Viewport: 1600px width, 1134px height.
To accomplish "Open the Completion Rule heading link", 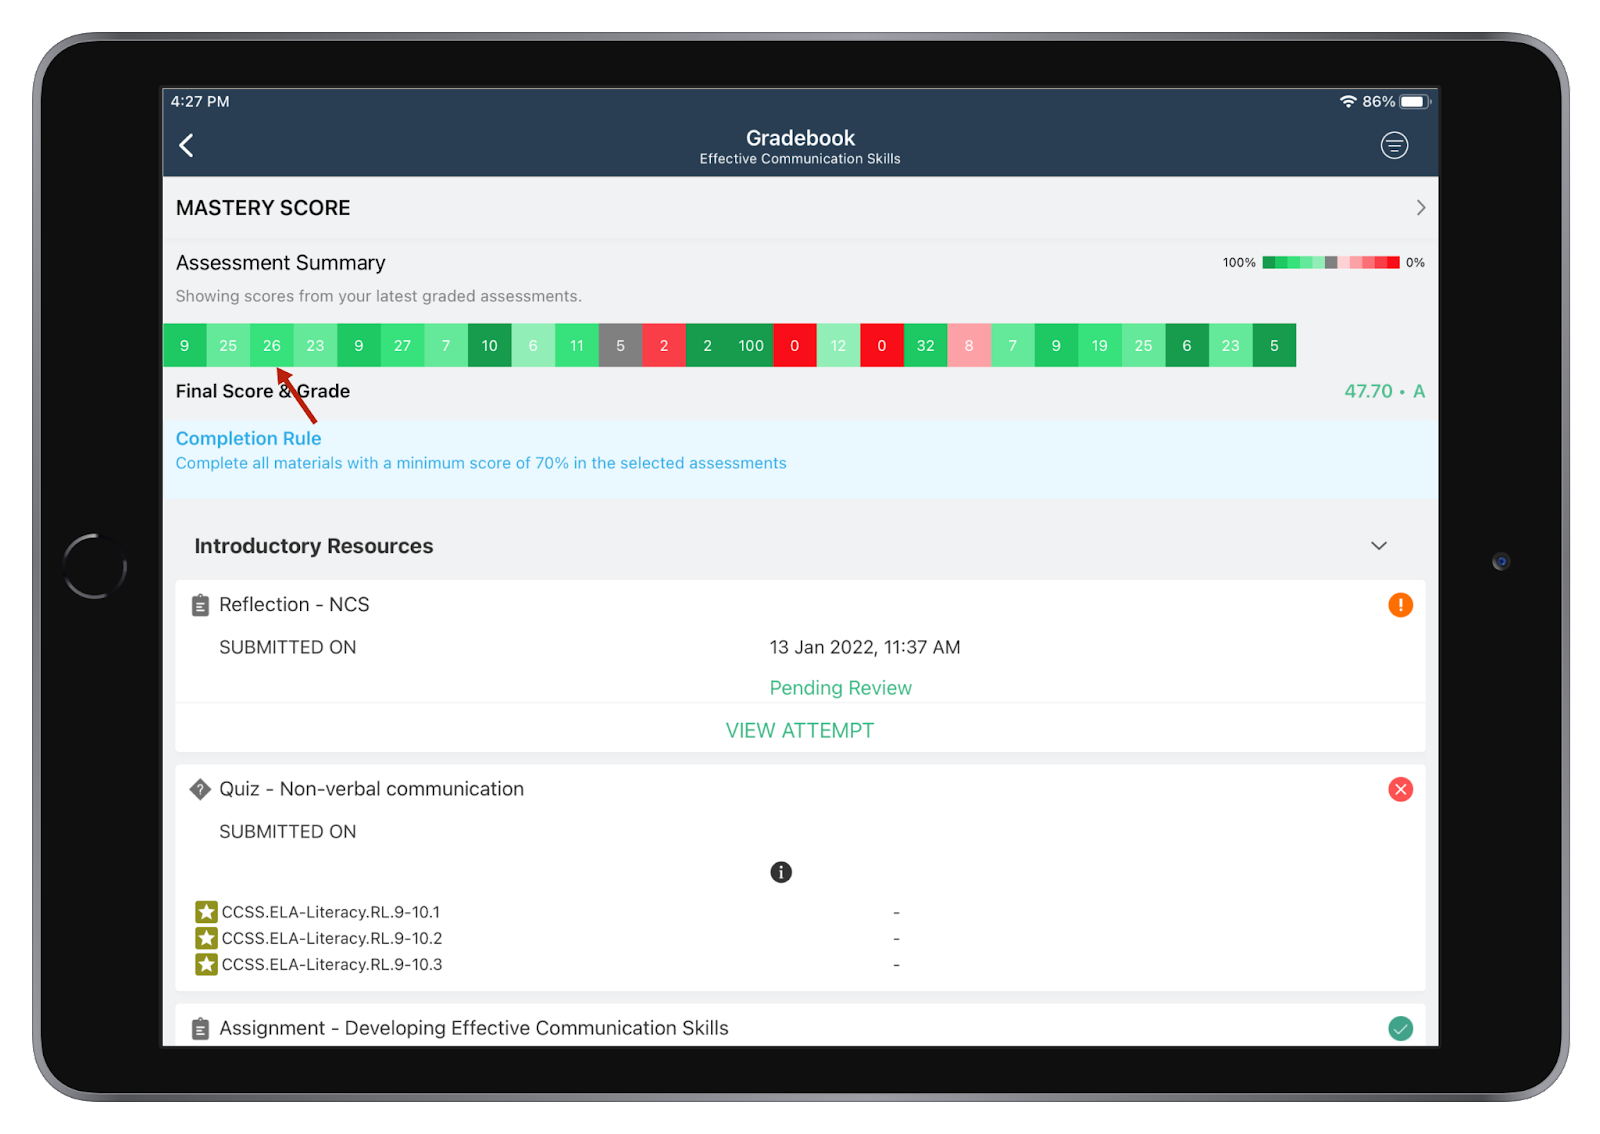I will pos(248,438).
